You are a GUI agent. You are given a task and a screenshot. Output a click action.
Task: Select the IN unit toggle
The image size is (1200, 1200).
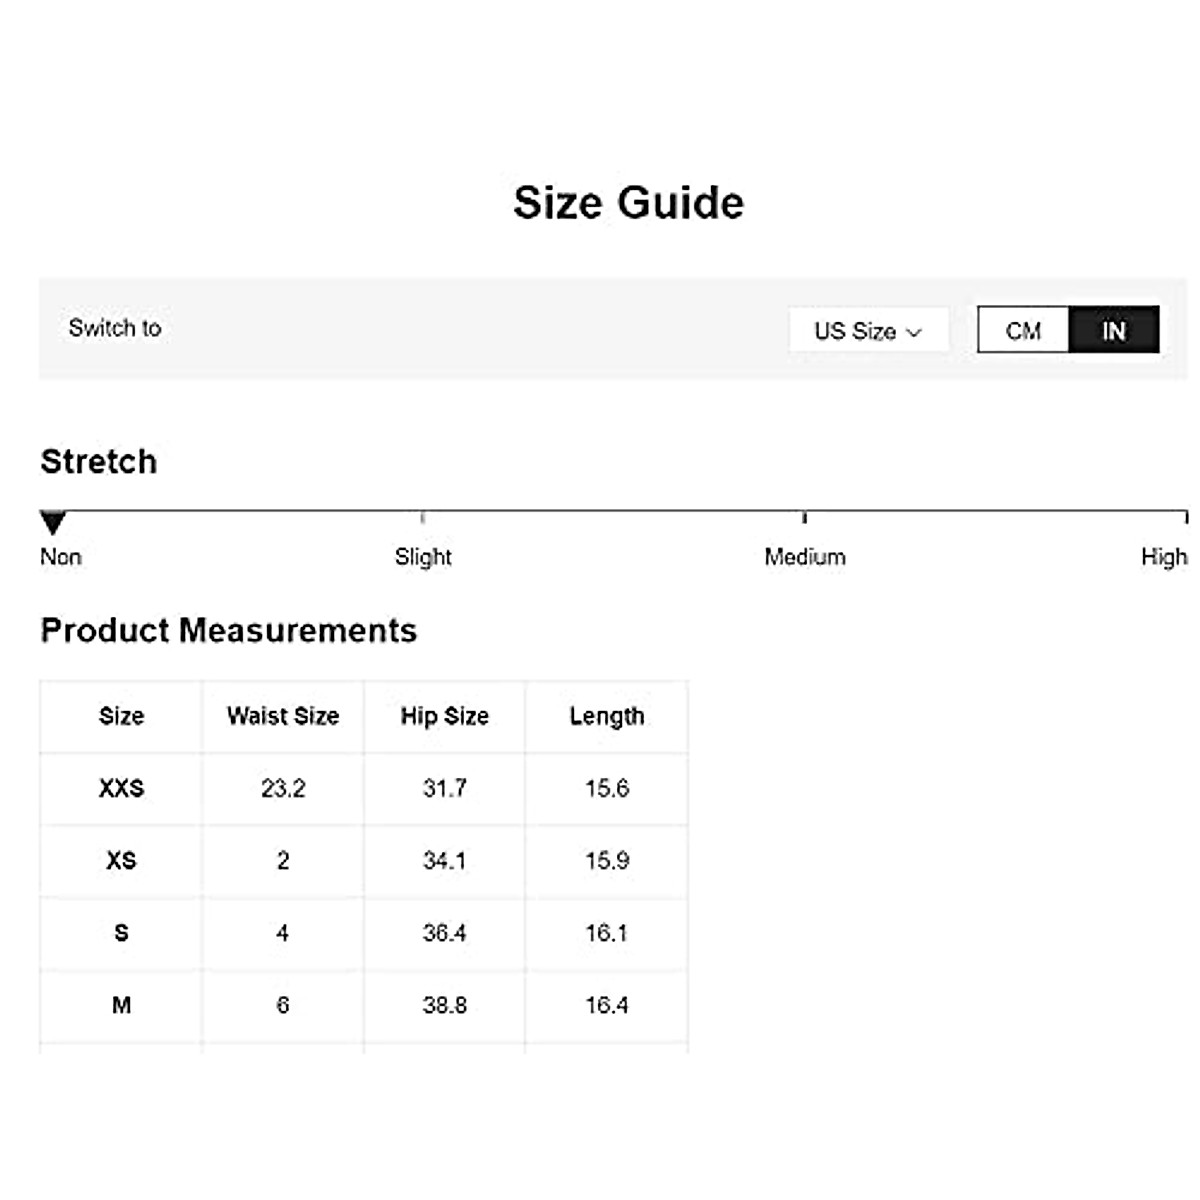1114,330
